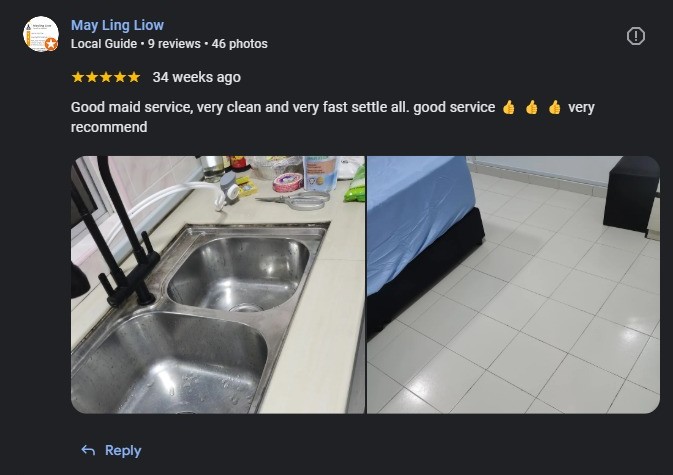Image resolution: width=673 pixels, height=475 pixels.
Task: Open the bedroom tiled floor photo
Action: pos(513,284)
